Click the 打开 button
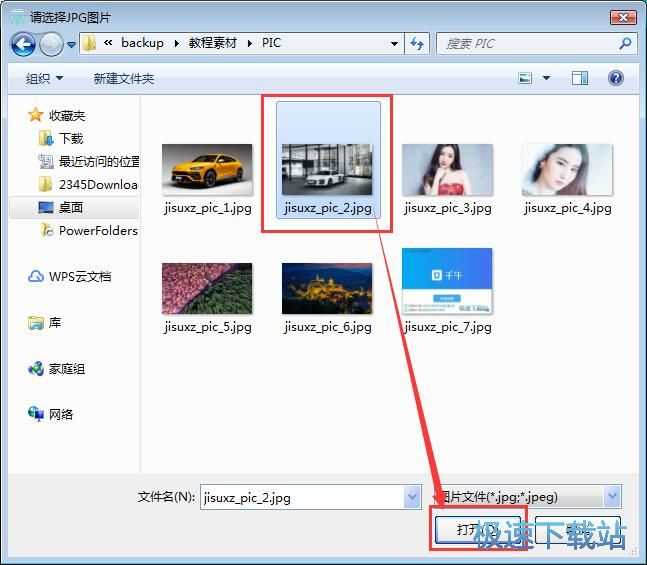The height and width of the screenshot is (565, 647). point(478,530)
